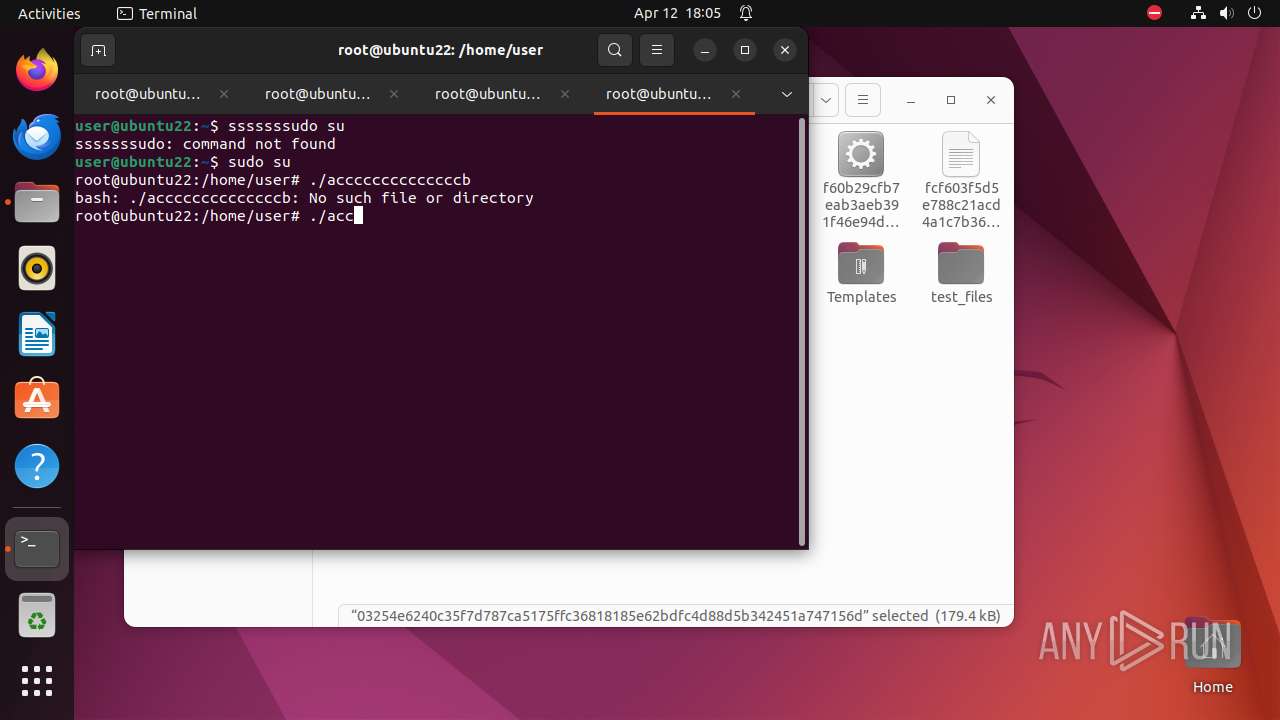
Task: Show the applications grid
Action: coord(37,681)
